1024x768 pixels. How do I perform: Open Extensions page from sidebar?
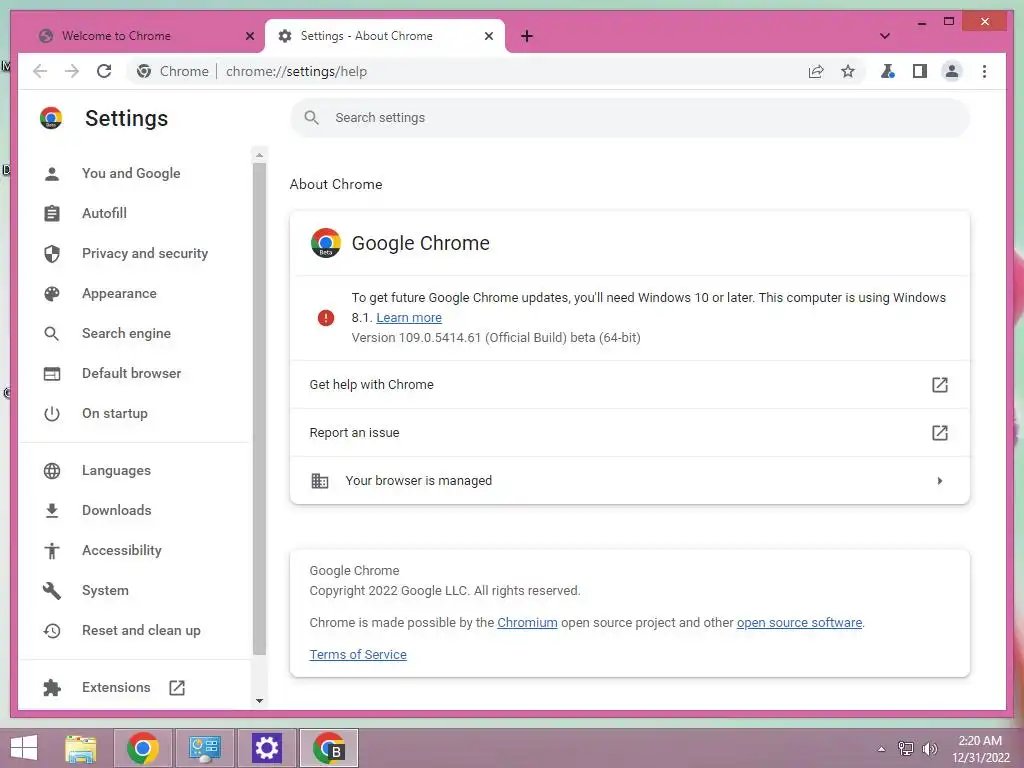116,687
